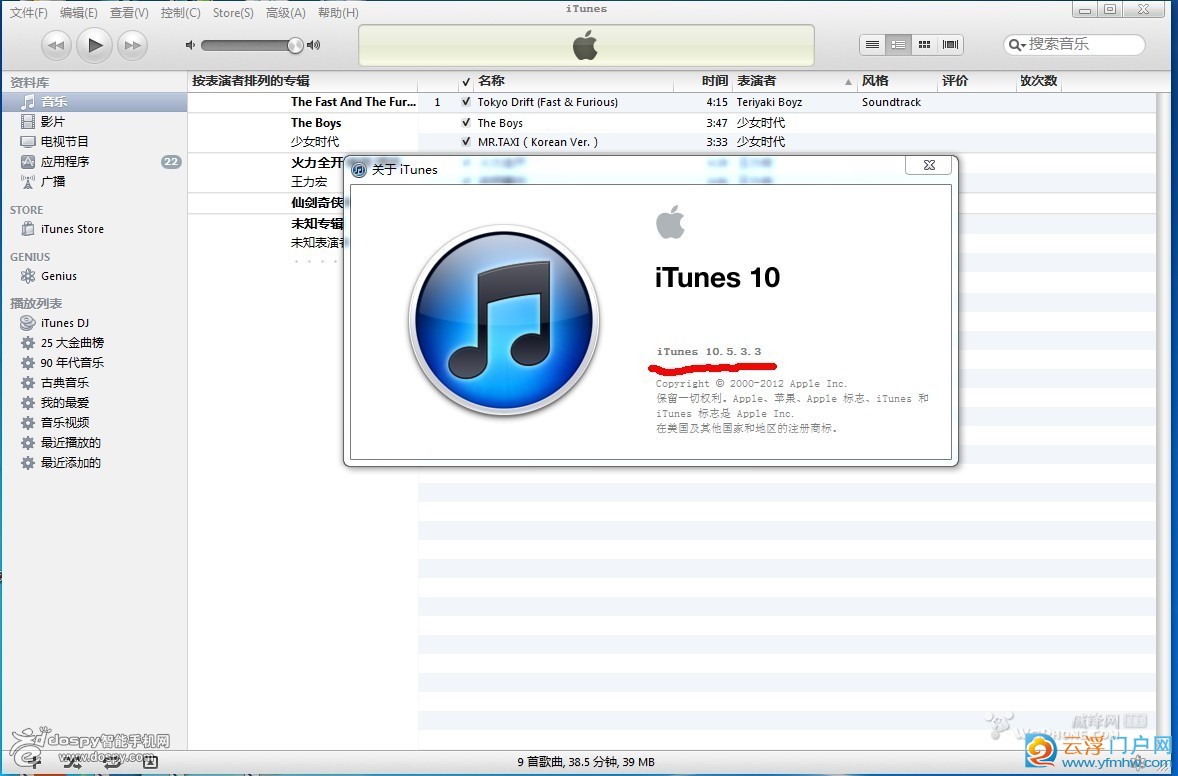Click the volume slider knob
The width and height of the screenshot is (1178, 776).
(x=295, y=45)
